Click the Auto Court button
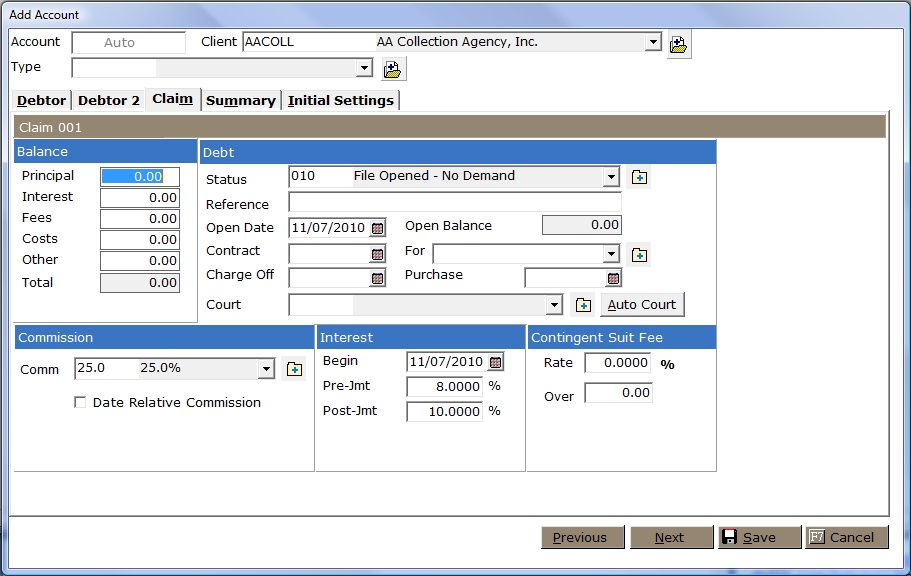The image size is (911, 576). [642, 305]
